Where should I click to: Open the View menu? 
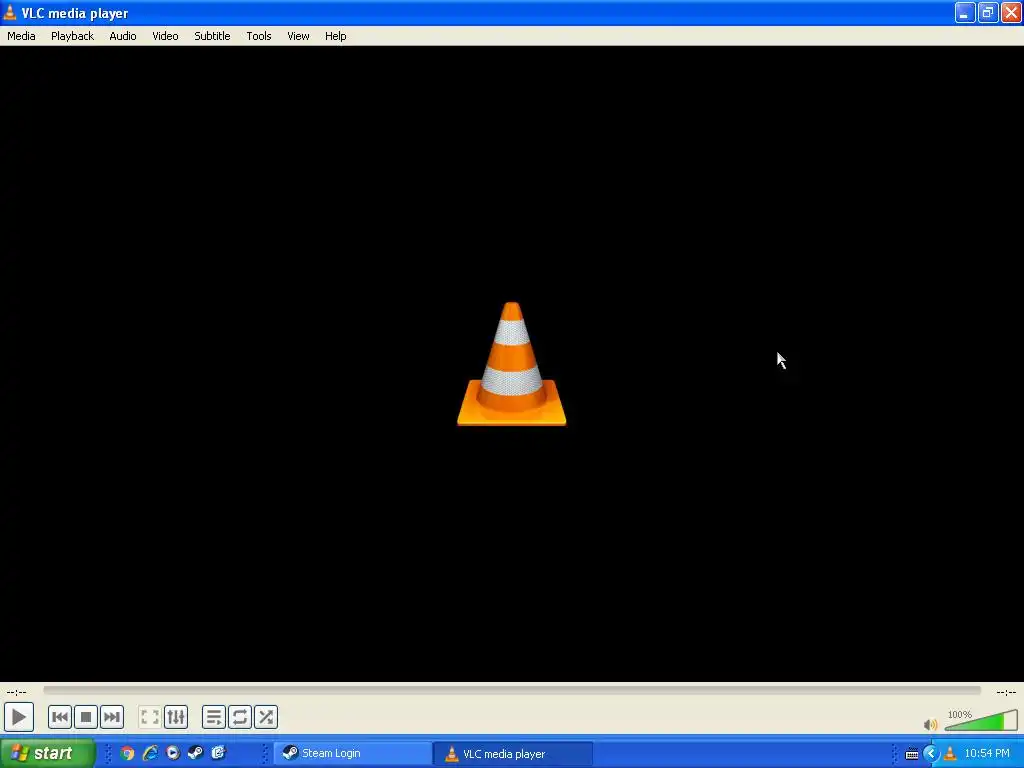298,36
